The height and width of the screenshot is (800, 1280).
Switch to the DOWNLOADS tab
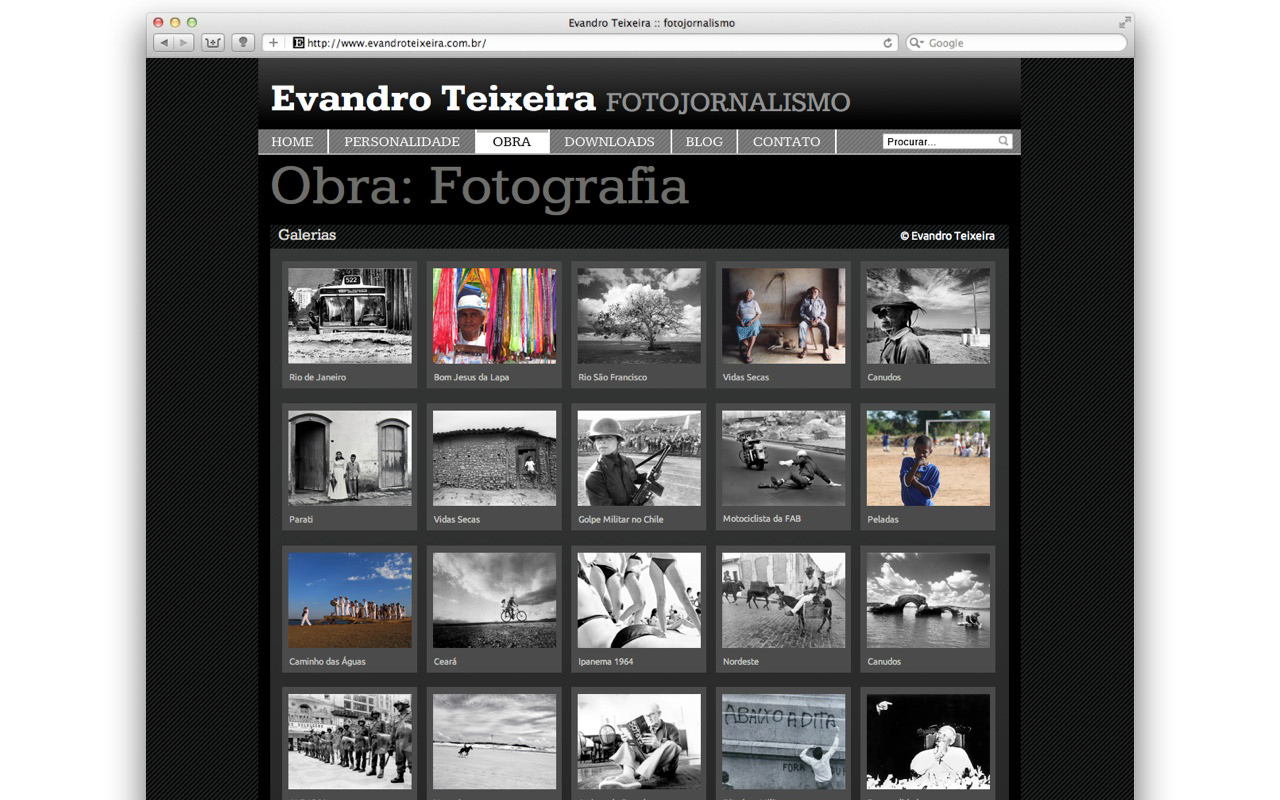click(609, 142)
